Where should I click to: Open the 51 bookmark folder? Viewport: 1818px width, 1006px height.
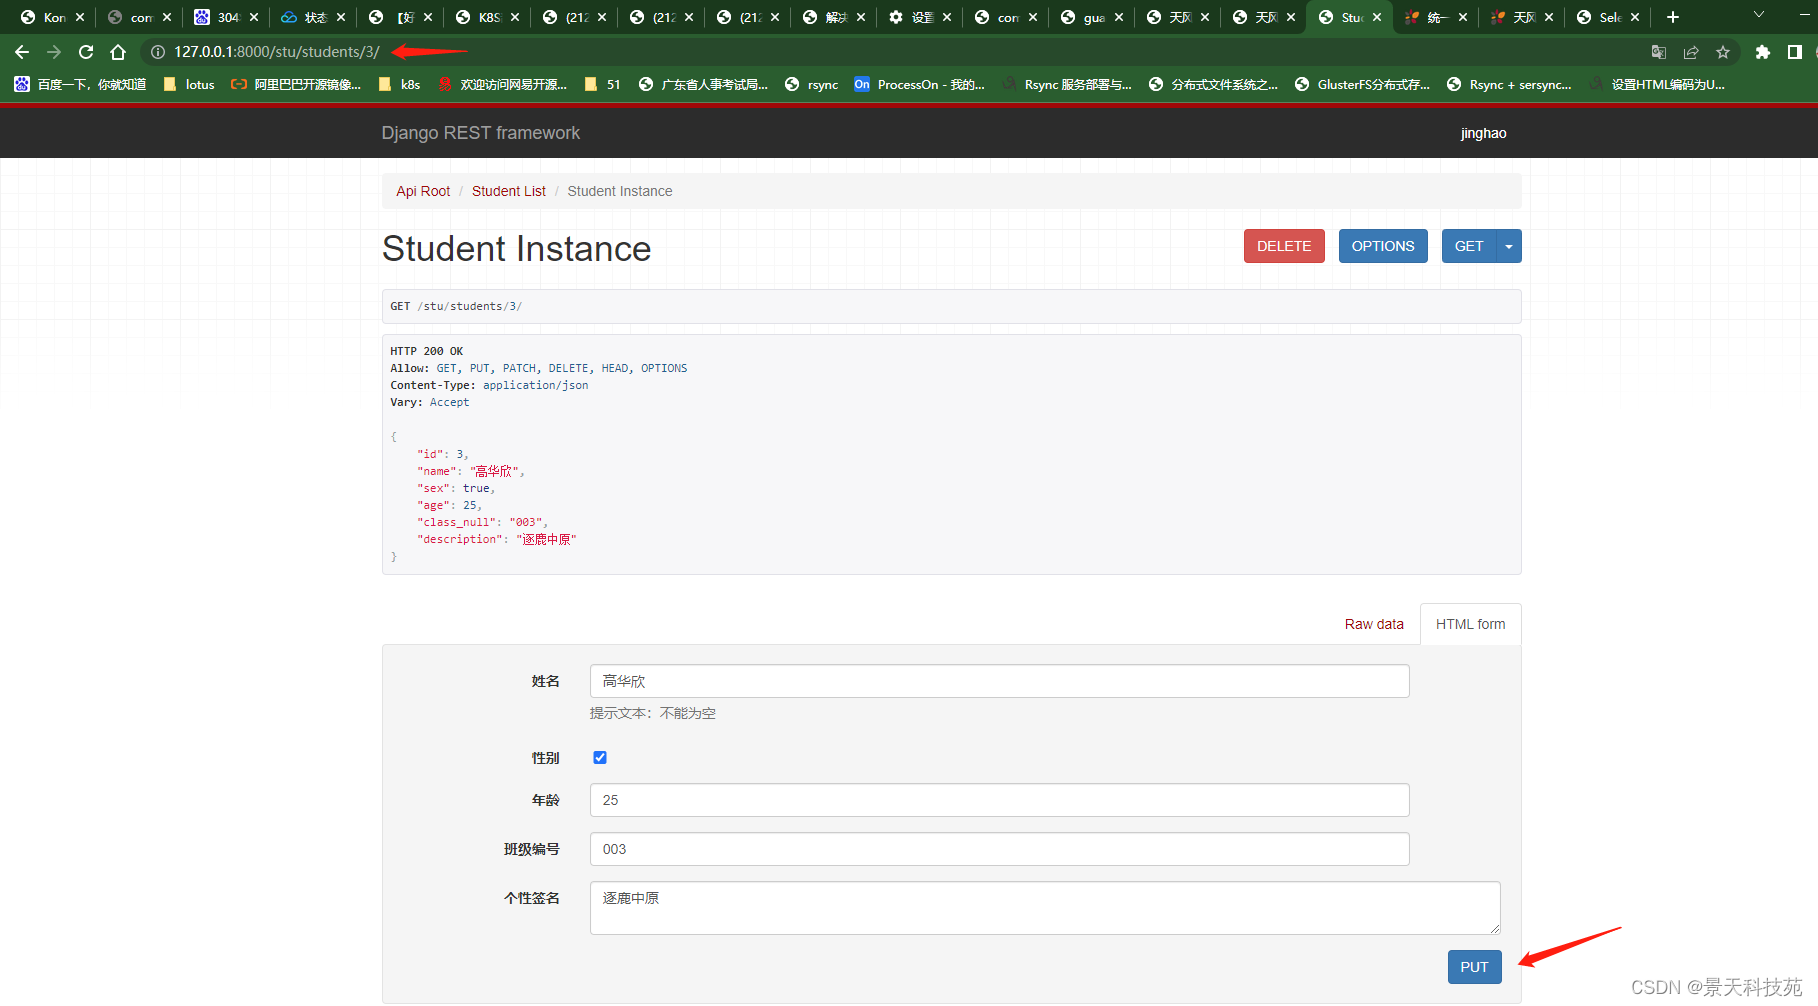point(603,85)
